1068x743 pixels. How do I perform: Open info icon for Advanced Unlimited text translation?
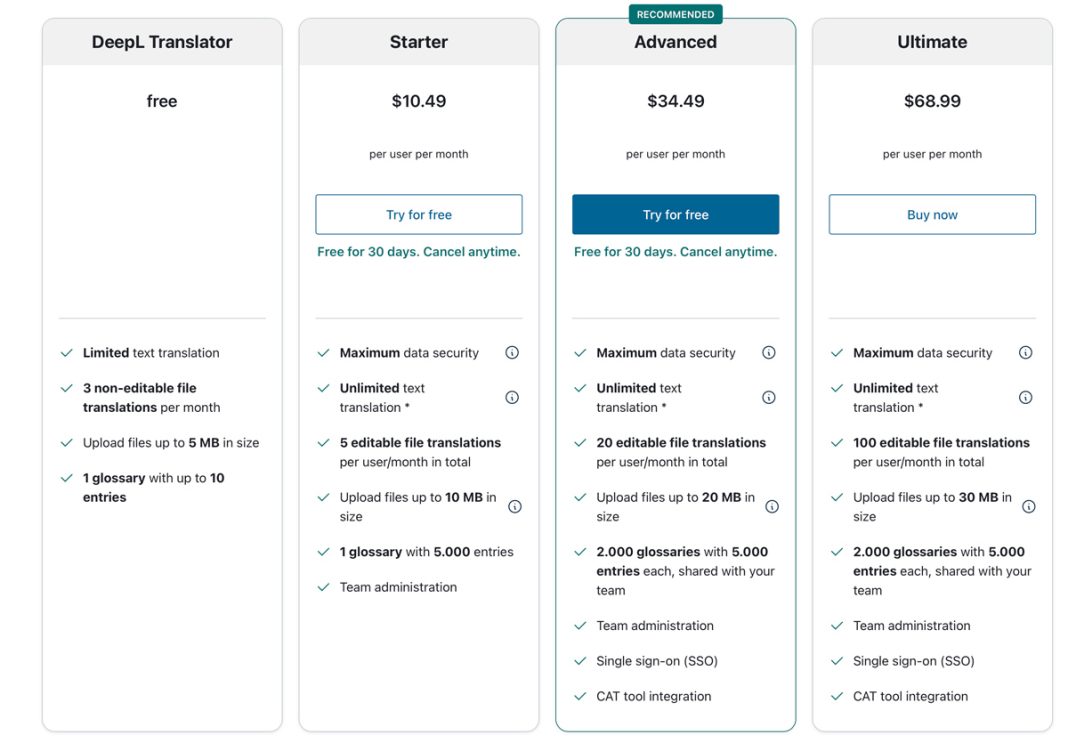(x=768, y=397)
